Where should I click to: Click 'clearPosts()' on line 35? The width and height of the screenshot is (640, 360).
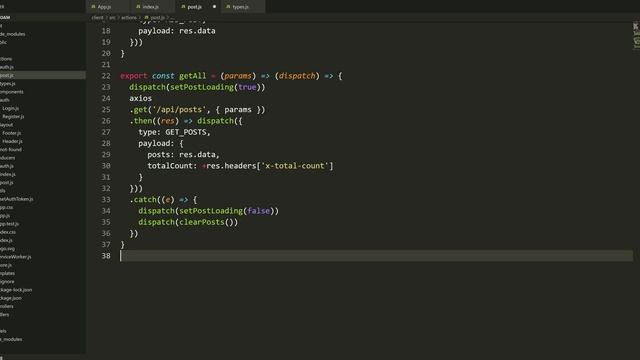coord(208,222)
